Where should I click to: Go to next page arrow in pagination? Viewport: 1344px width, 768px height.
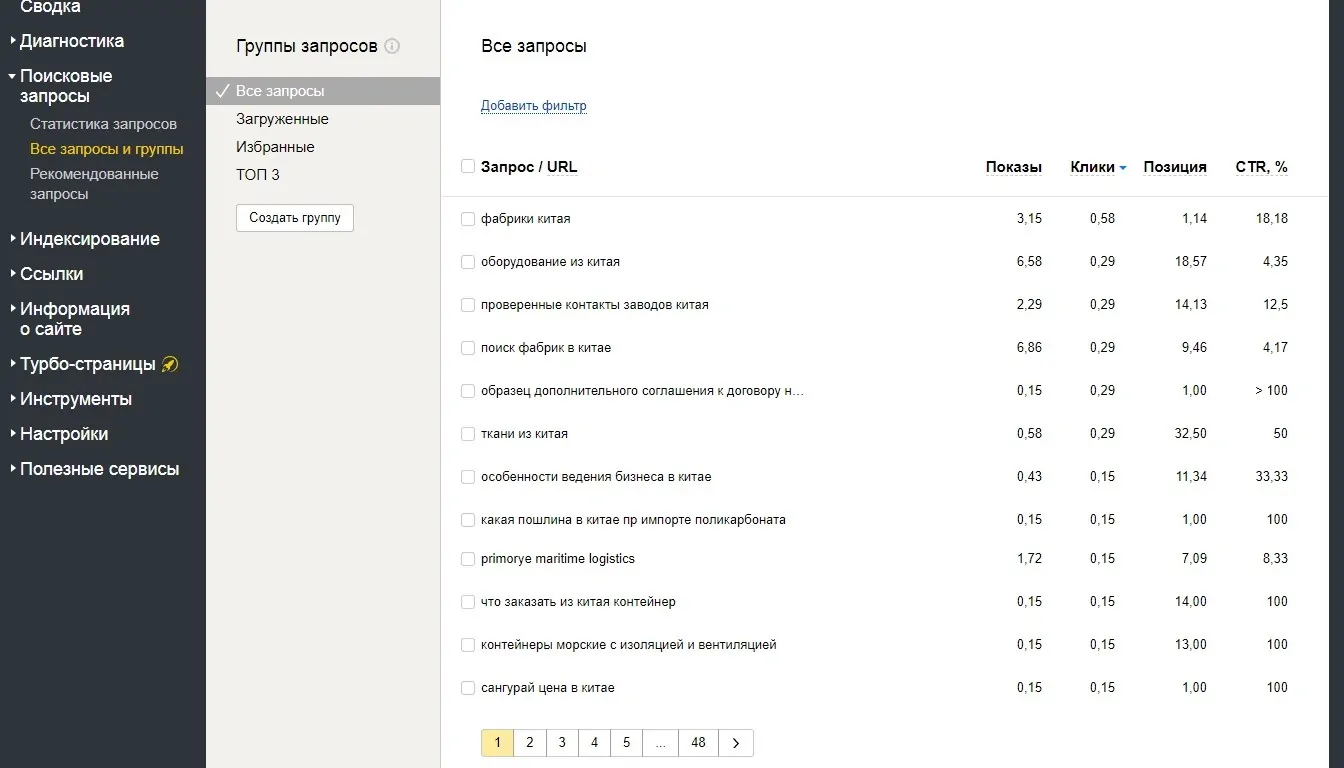tap(736, 743)
